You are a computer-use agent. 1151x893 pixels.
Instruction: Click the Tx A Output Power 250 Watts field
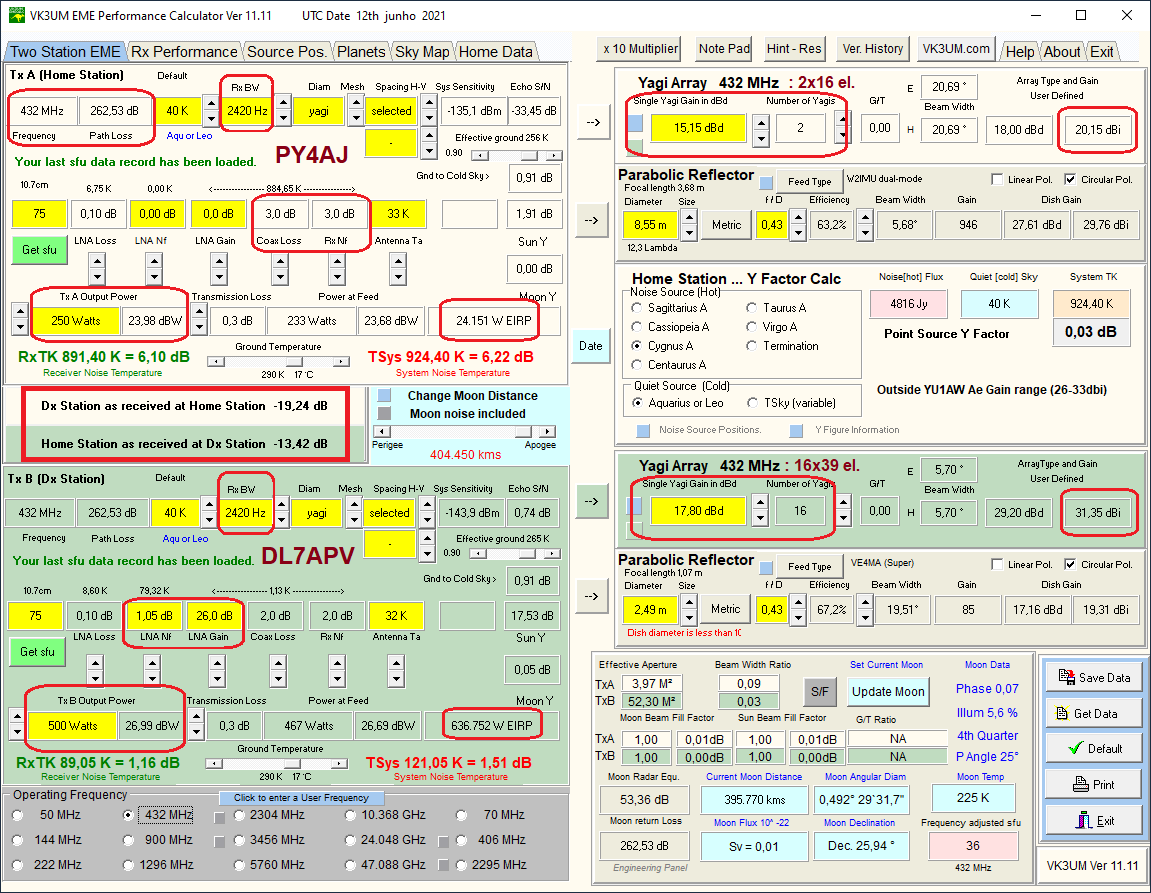[x=75, y=321]
